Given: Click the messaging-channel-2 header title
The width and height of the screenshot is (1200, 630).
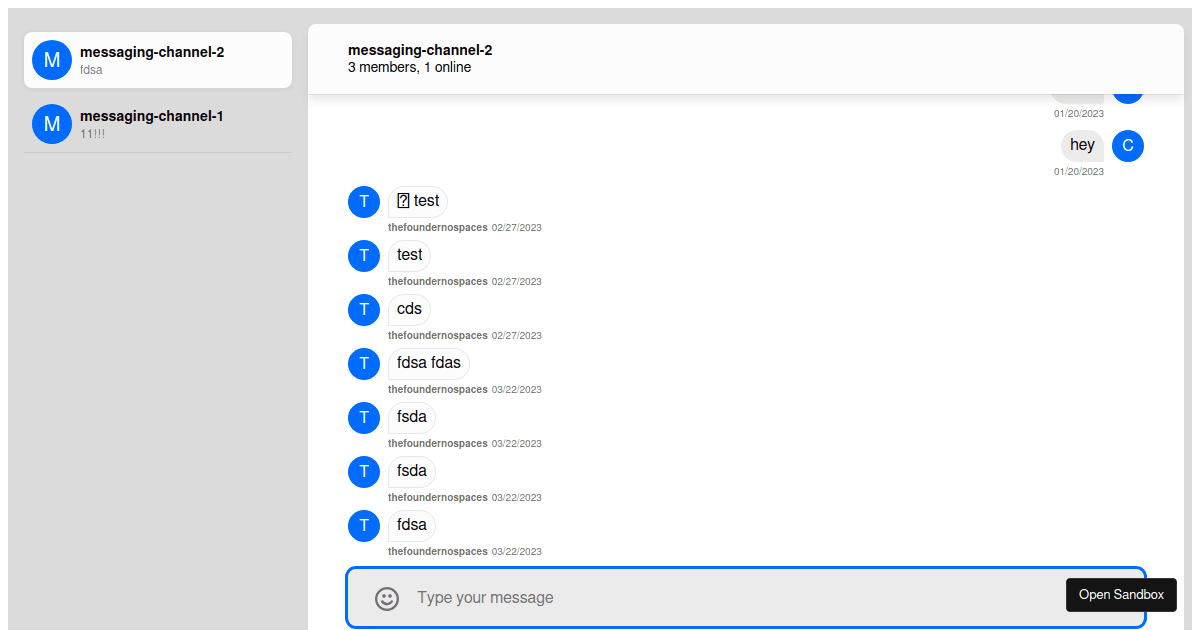Looking at the screenshot, I should (420, 50).
